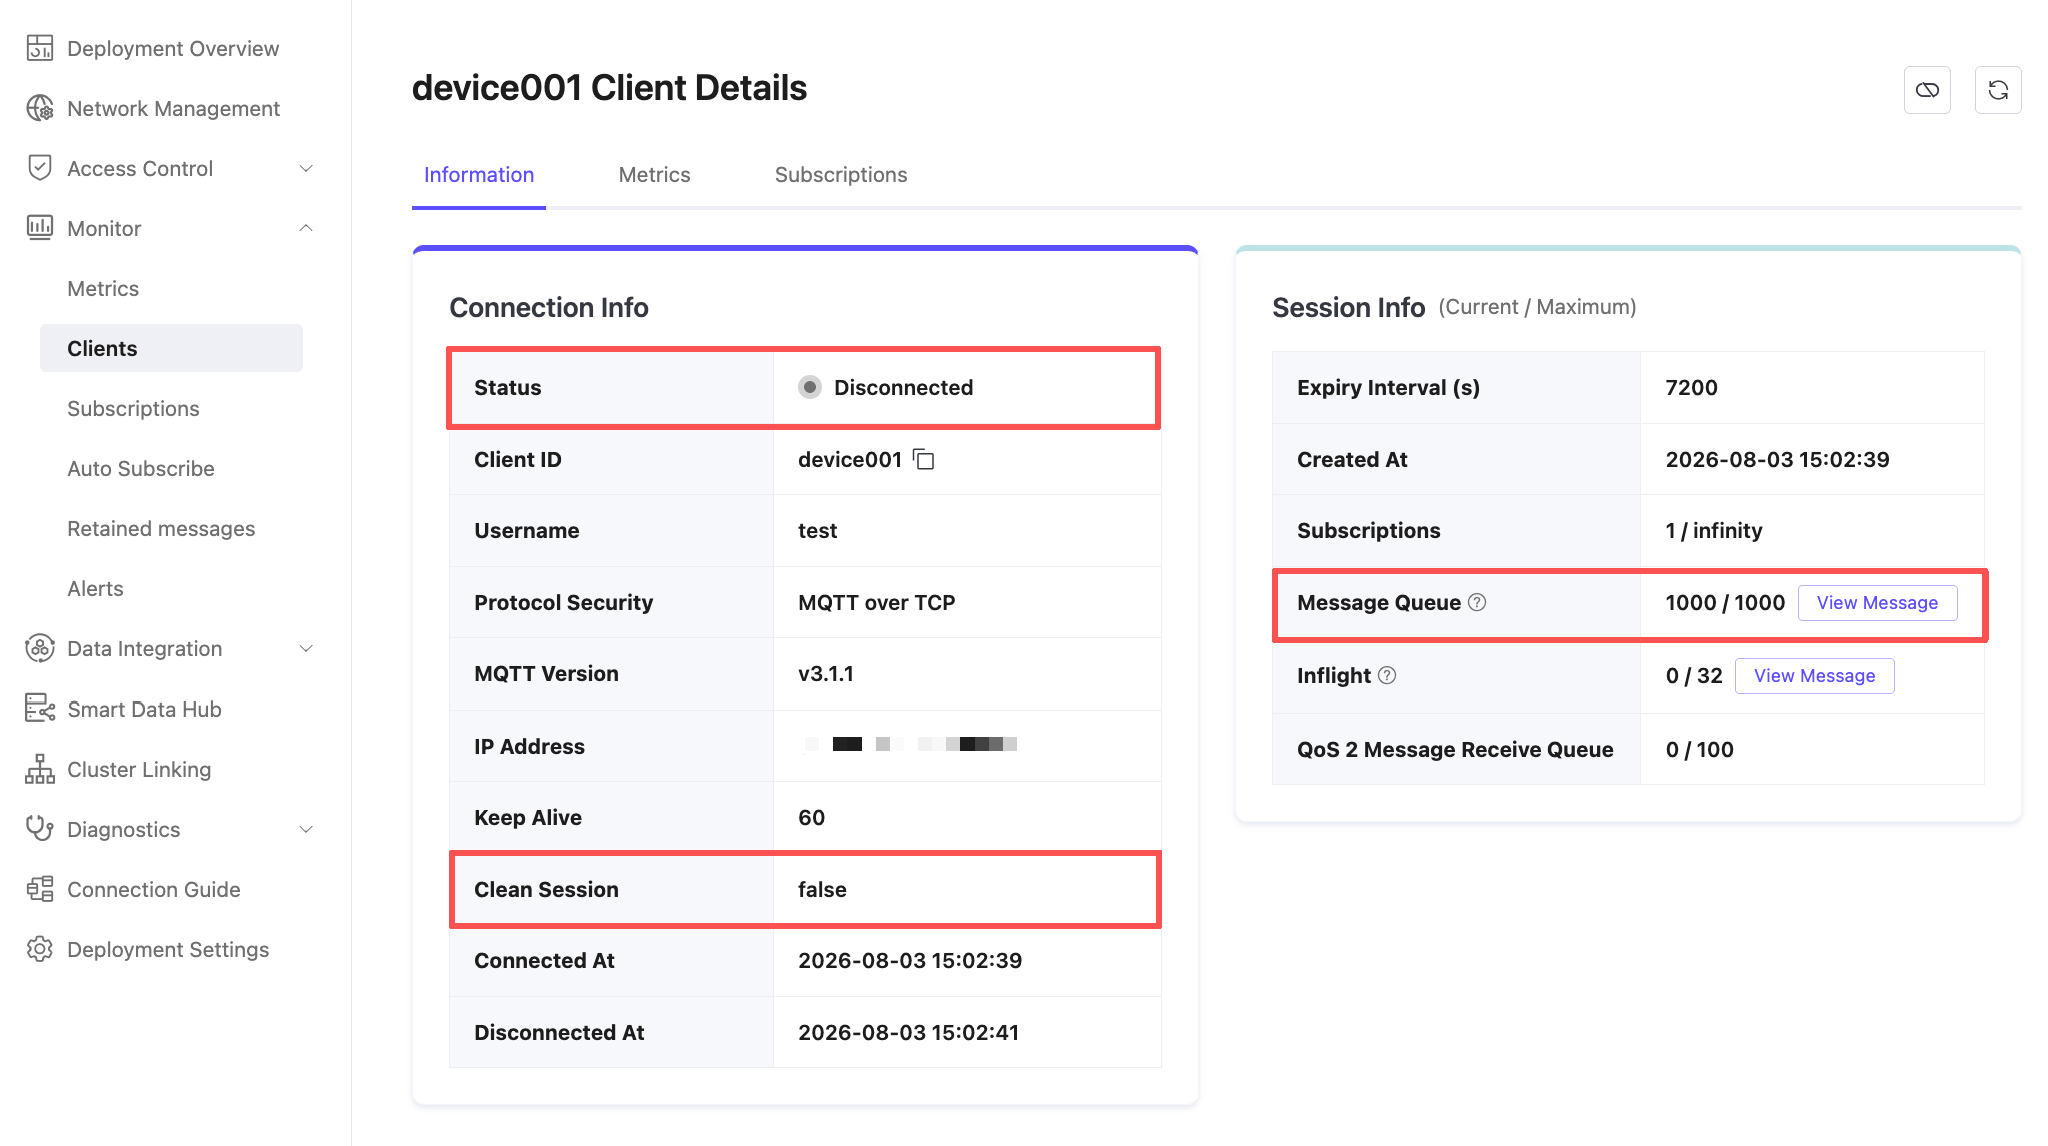Open Message Queue help tooltip icon
Image resolution: width=2048 pixels, height=1146 pixels.
(x=1477, y=602)
